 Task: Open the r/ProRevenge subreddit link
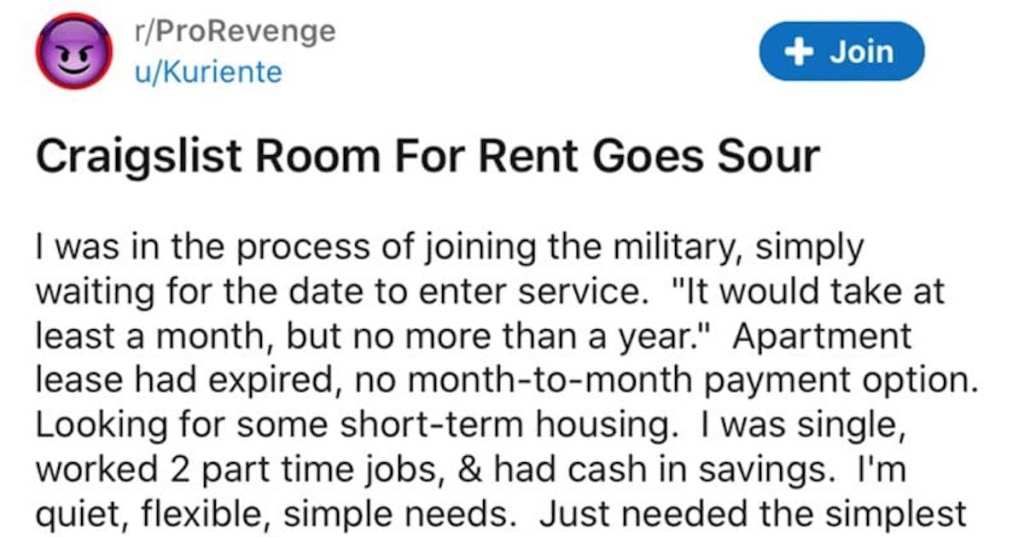(234, 31)
